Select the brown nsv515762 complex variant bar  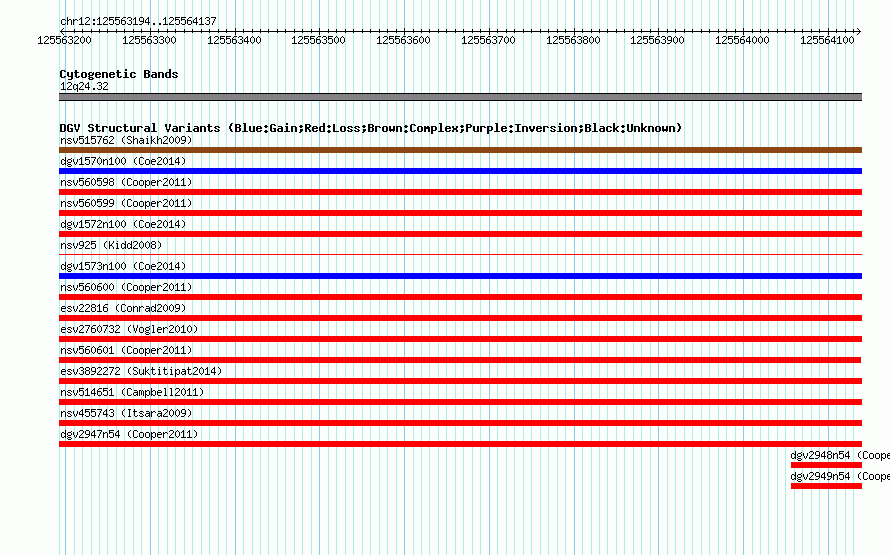[x=460, y=150]
